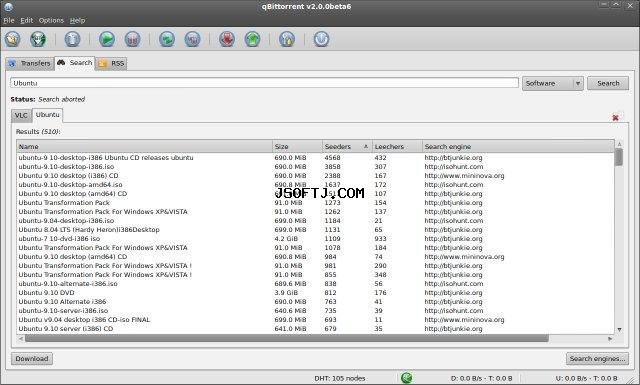Click the download speed status 'D: 0.0 B/s'
Screen dimensions: 640x385
coord(482,378)
